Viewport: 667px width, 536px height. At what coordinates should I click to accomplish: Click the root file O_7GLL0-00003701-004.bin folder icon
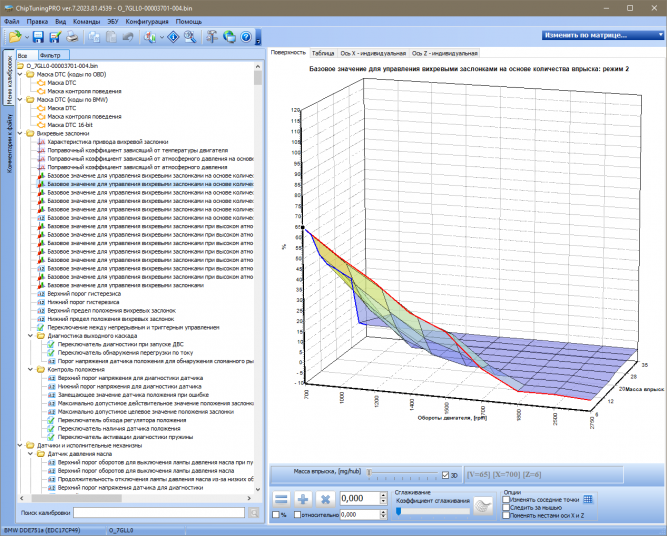pyautogui.click(x=20, y=66)
